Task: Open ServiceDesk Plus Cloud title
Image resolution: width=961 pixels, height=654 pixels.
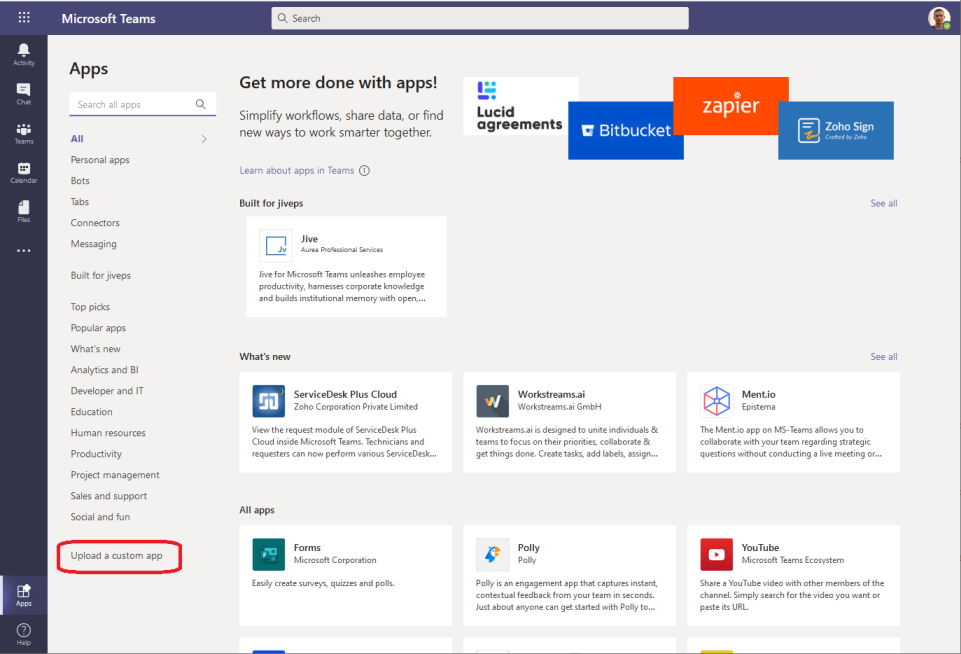Action: 345,394
